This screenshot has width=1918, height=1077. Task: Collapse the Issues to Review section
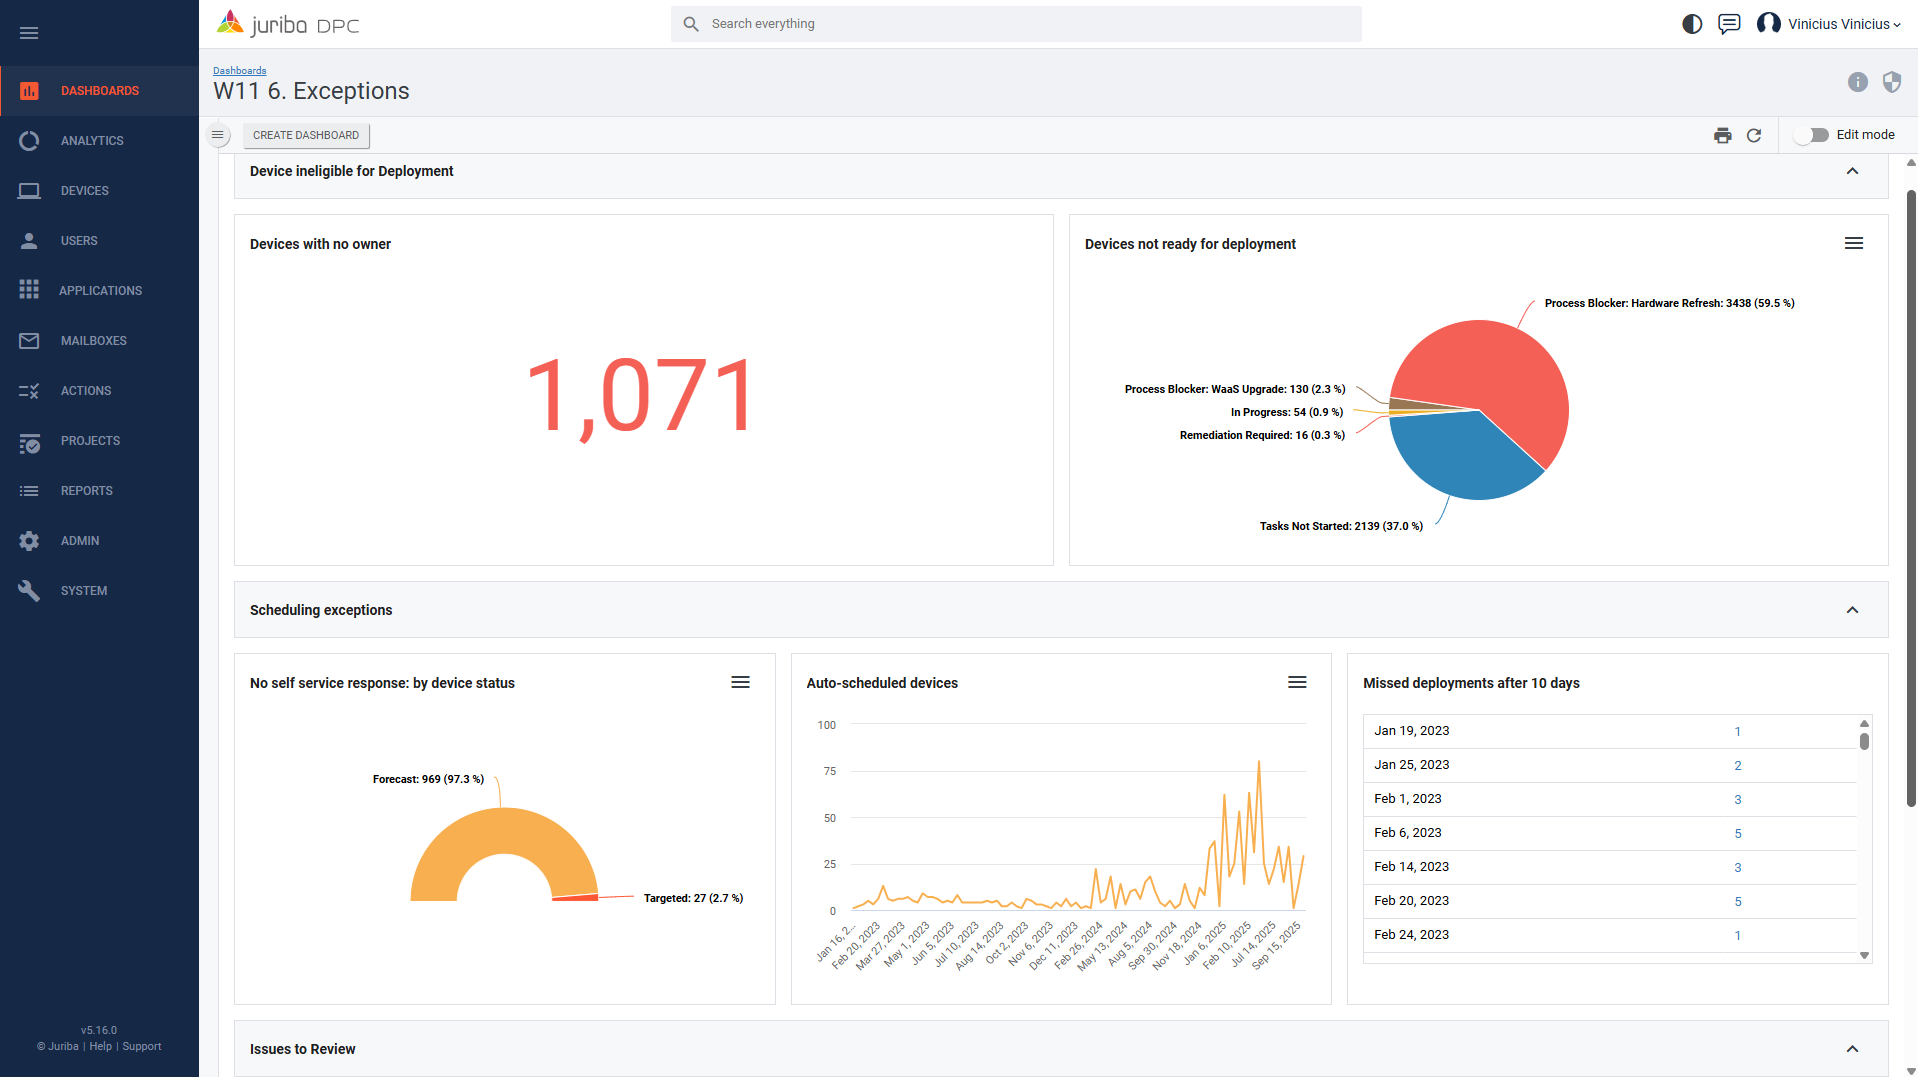tap(1852, 1049)
